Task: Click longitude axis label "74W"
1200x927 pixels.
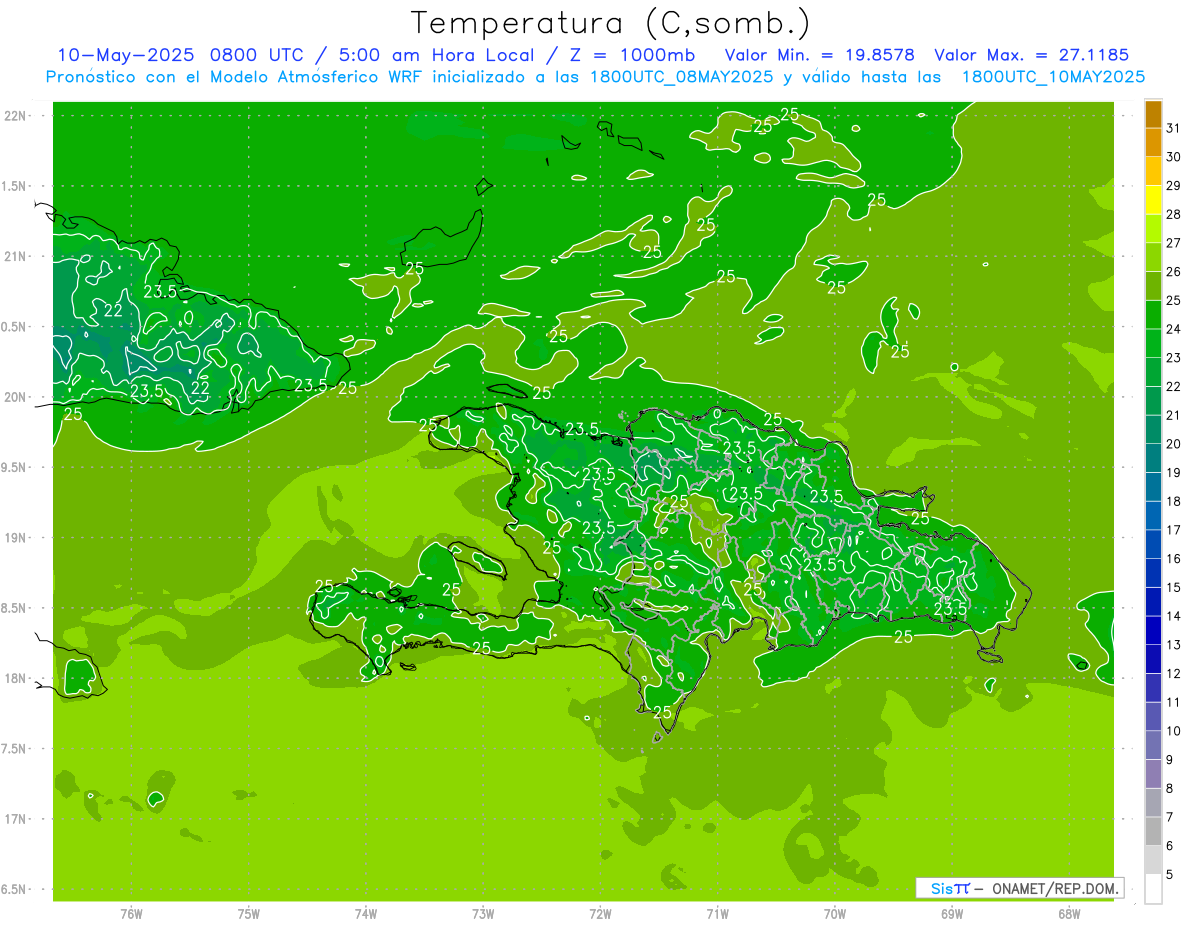Action: click(x=365, y=914)
